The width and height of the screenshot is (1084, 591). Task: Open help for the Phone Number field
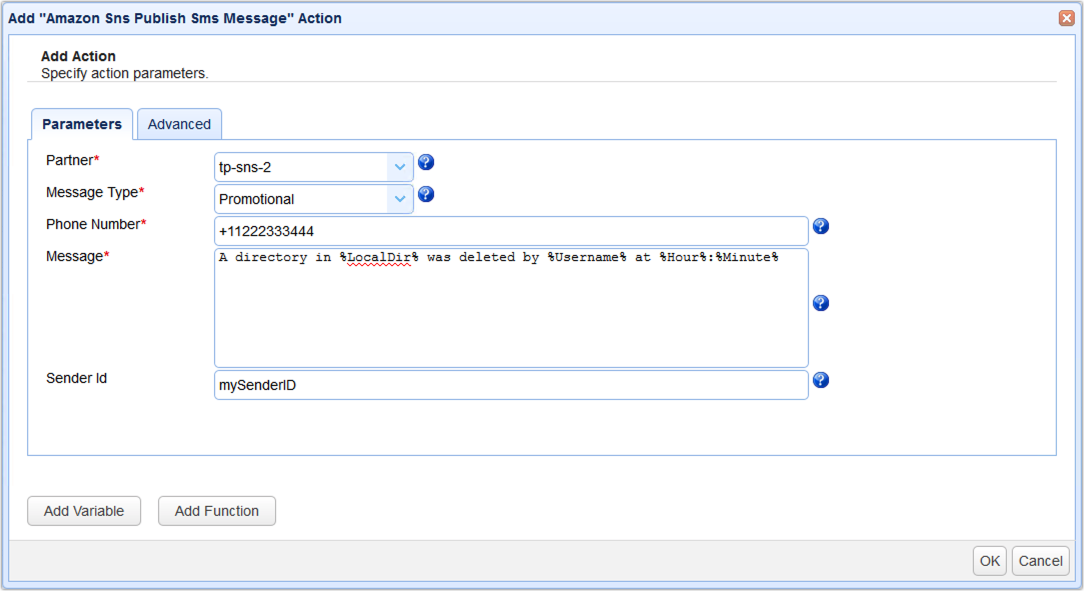point(821,226)
